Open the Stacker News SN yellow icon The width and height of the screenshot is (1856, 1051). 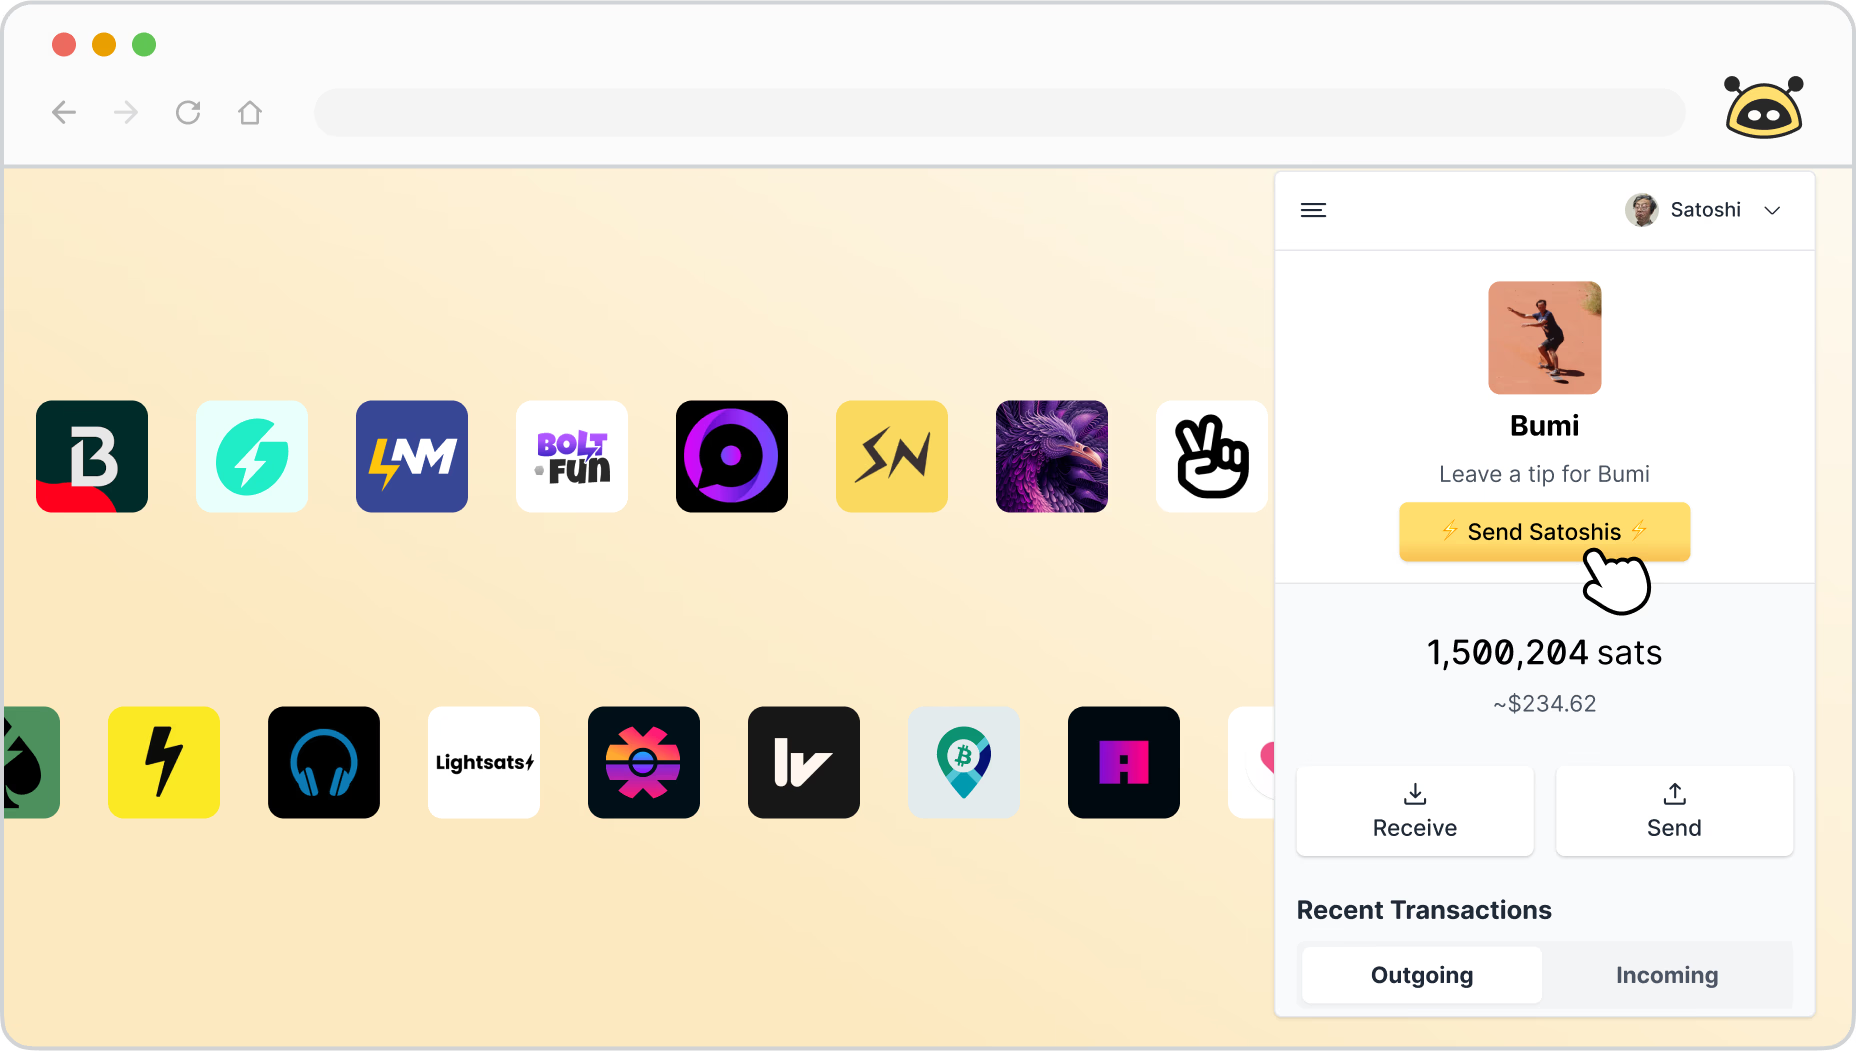point(892,457)
